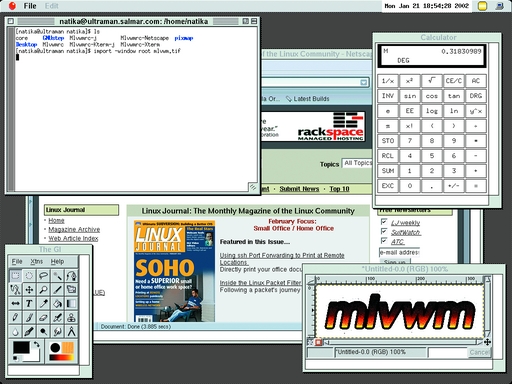Image resolution: width=512 pixels, height=384 pixels.
Task: Open the Xtns menu in GIMP
Action: (37, 261)
